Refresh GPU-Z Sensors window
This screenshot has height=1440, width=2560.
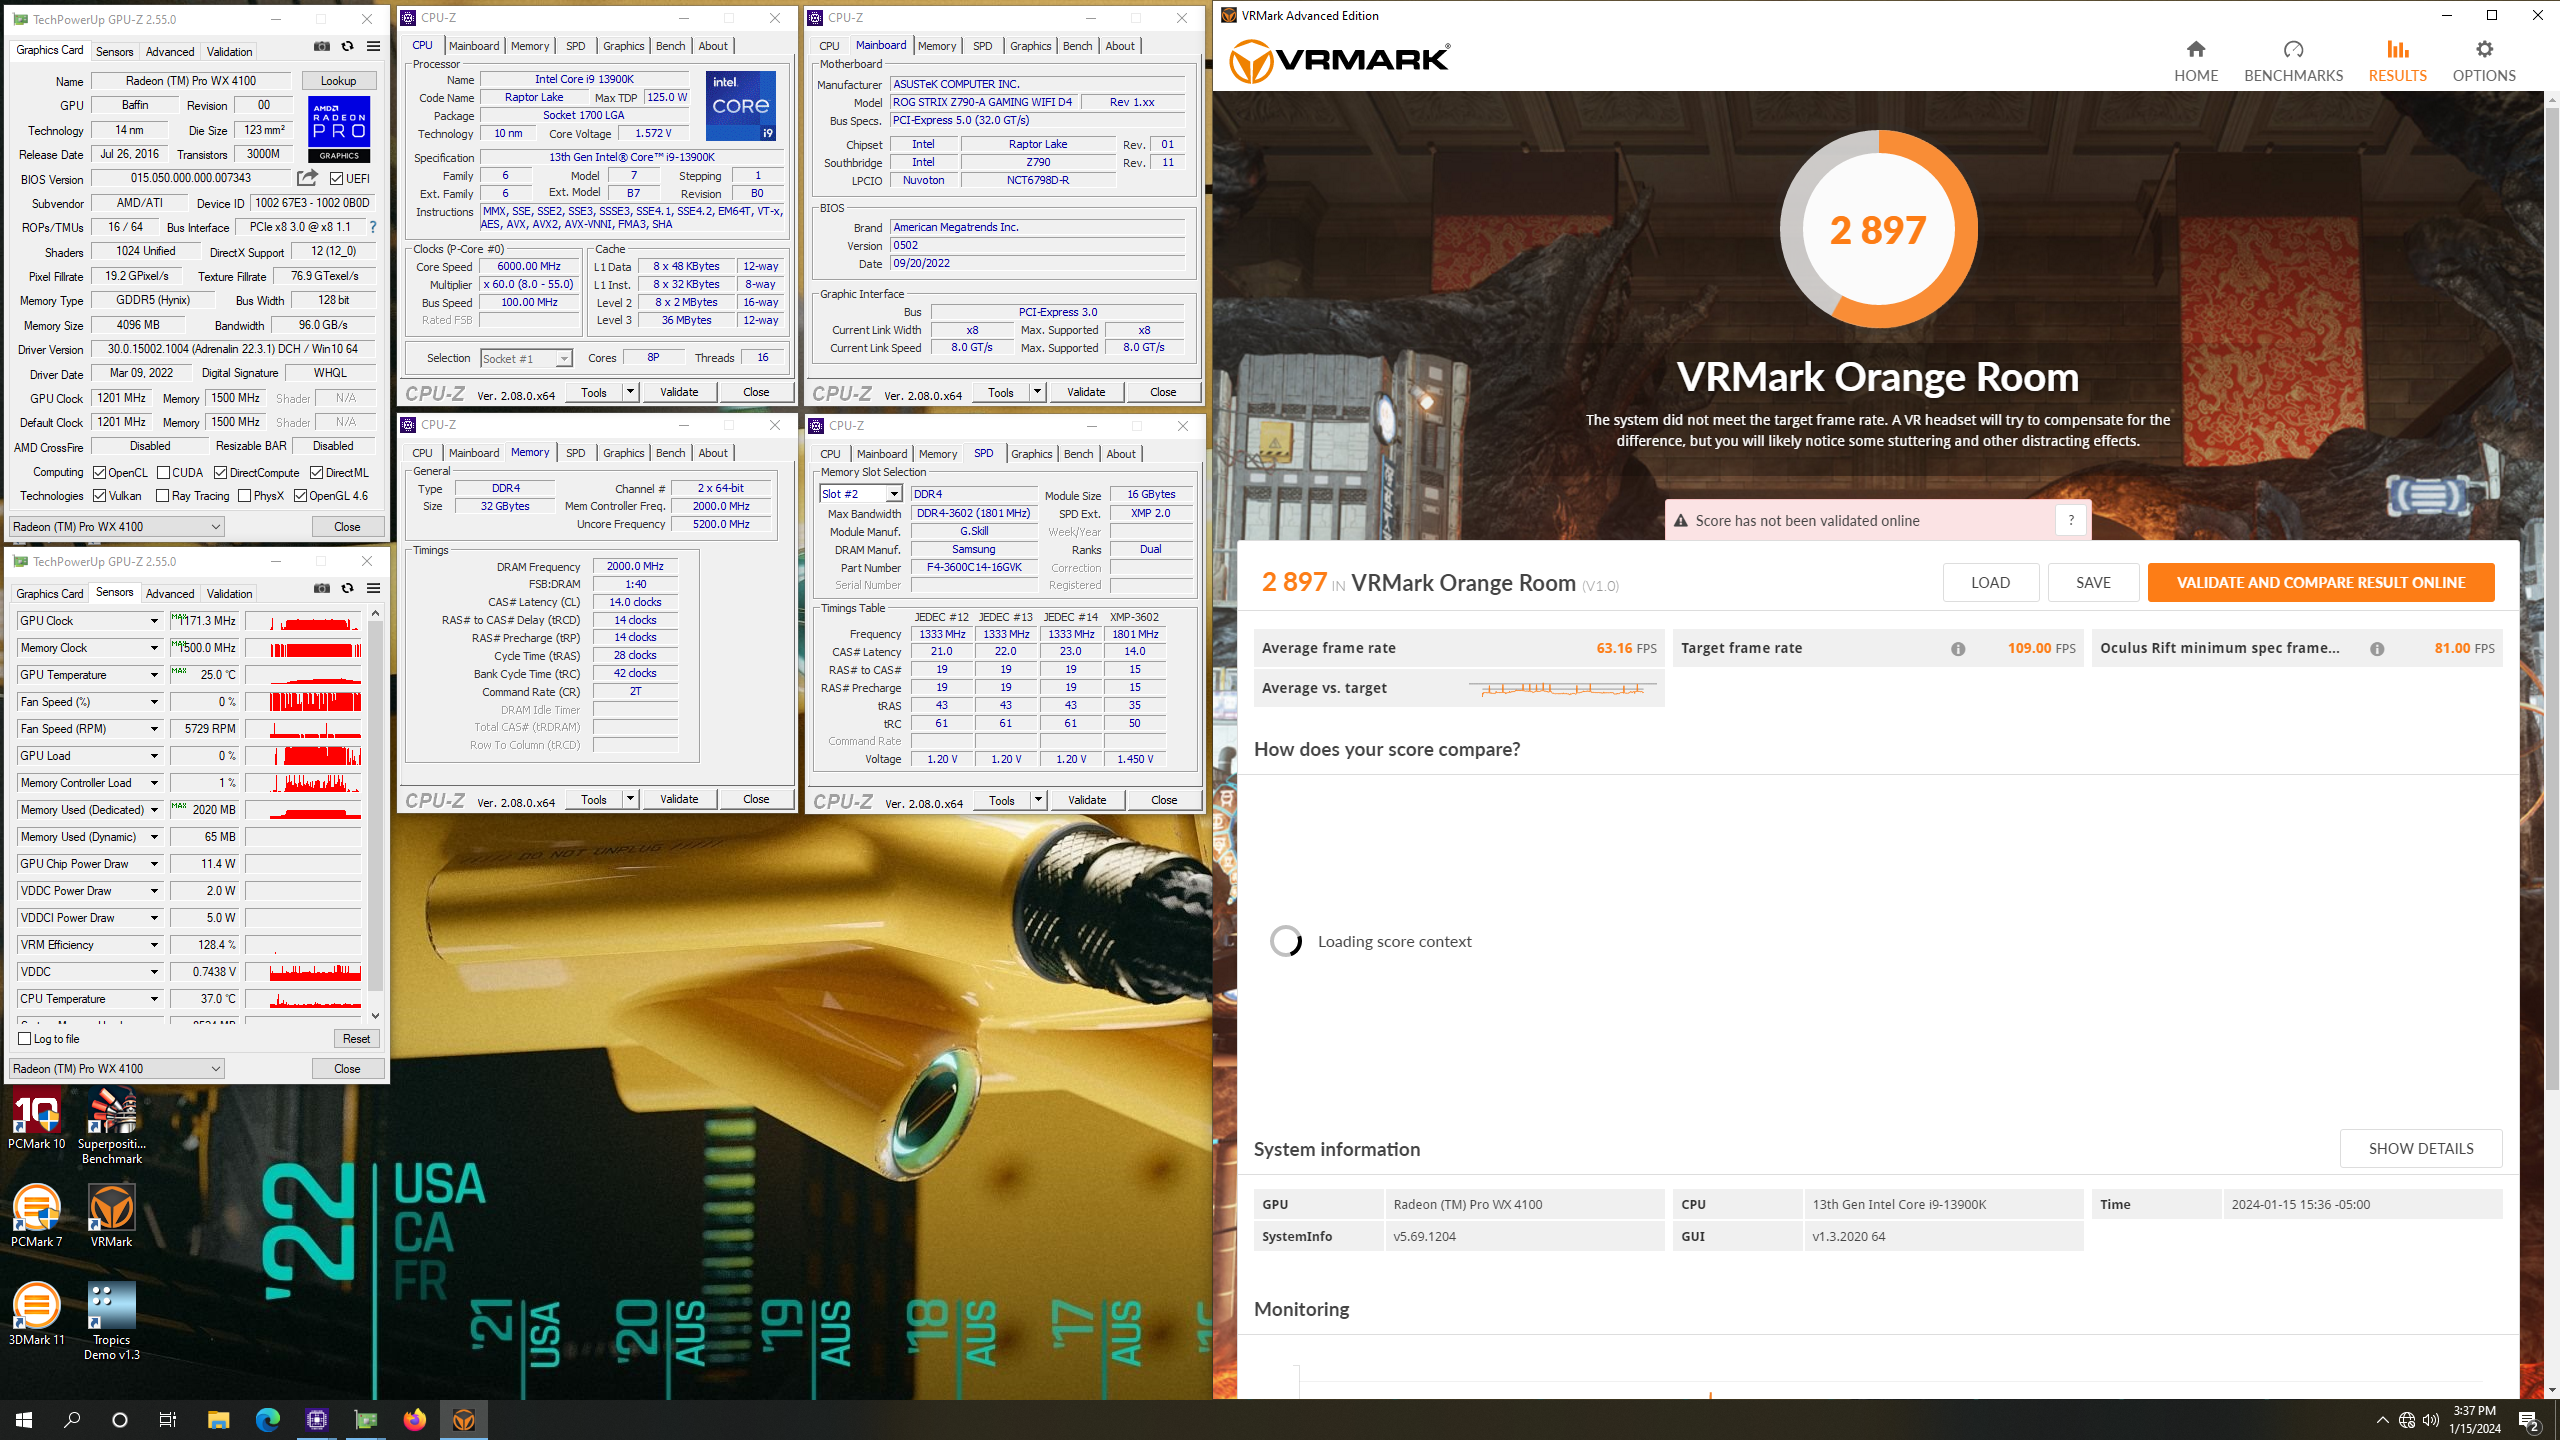click(x=347, y=588)
